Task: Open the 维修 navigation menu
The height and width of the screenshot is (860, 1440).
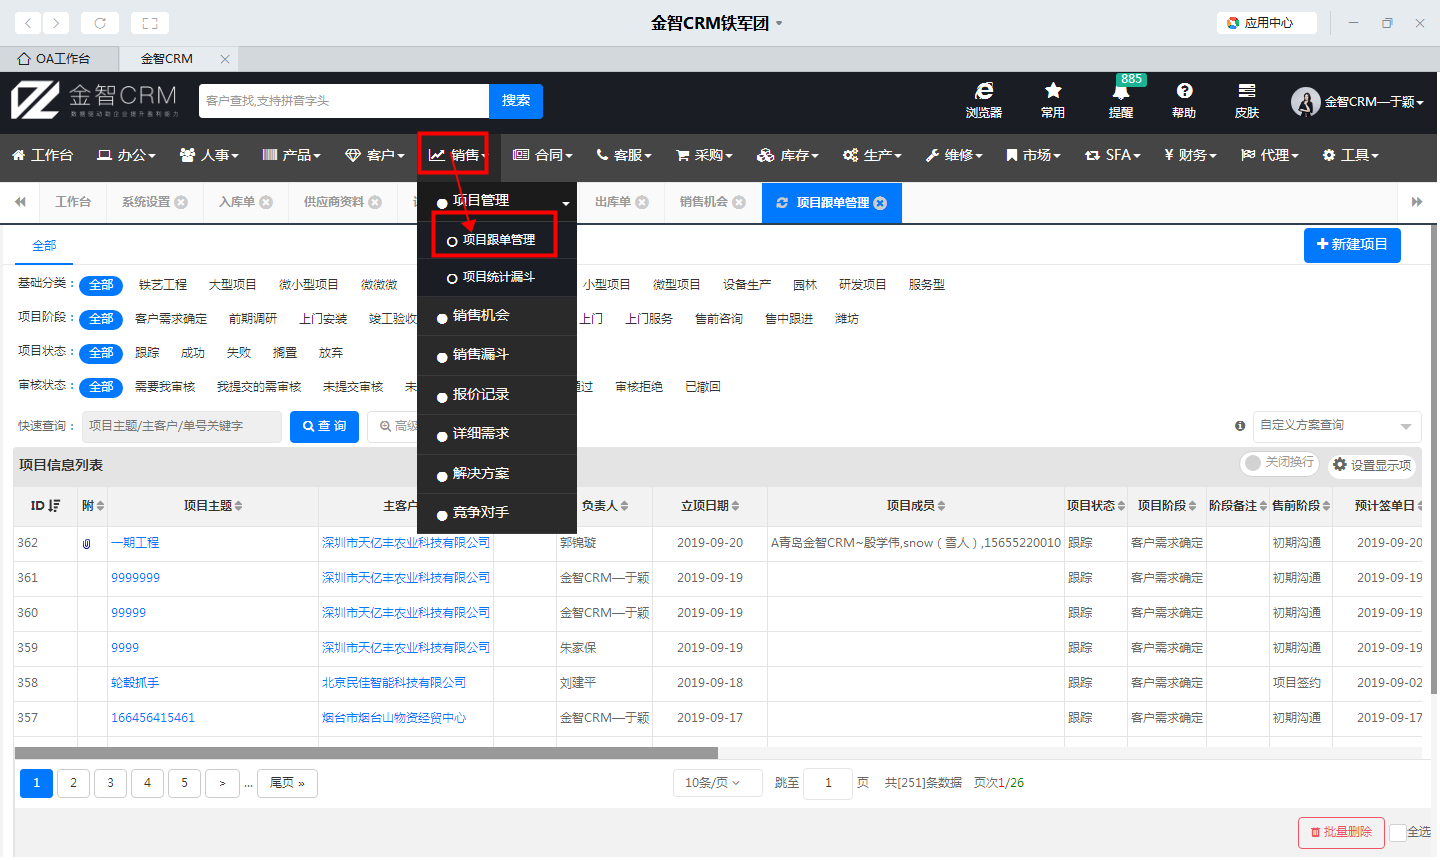Action: [x=954, y=155]
